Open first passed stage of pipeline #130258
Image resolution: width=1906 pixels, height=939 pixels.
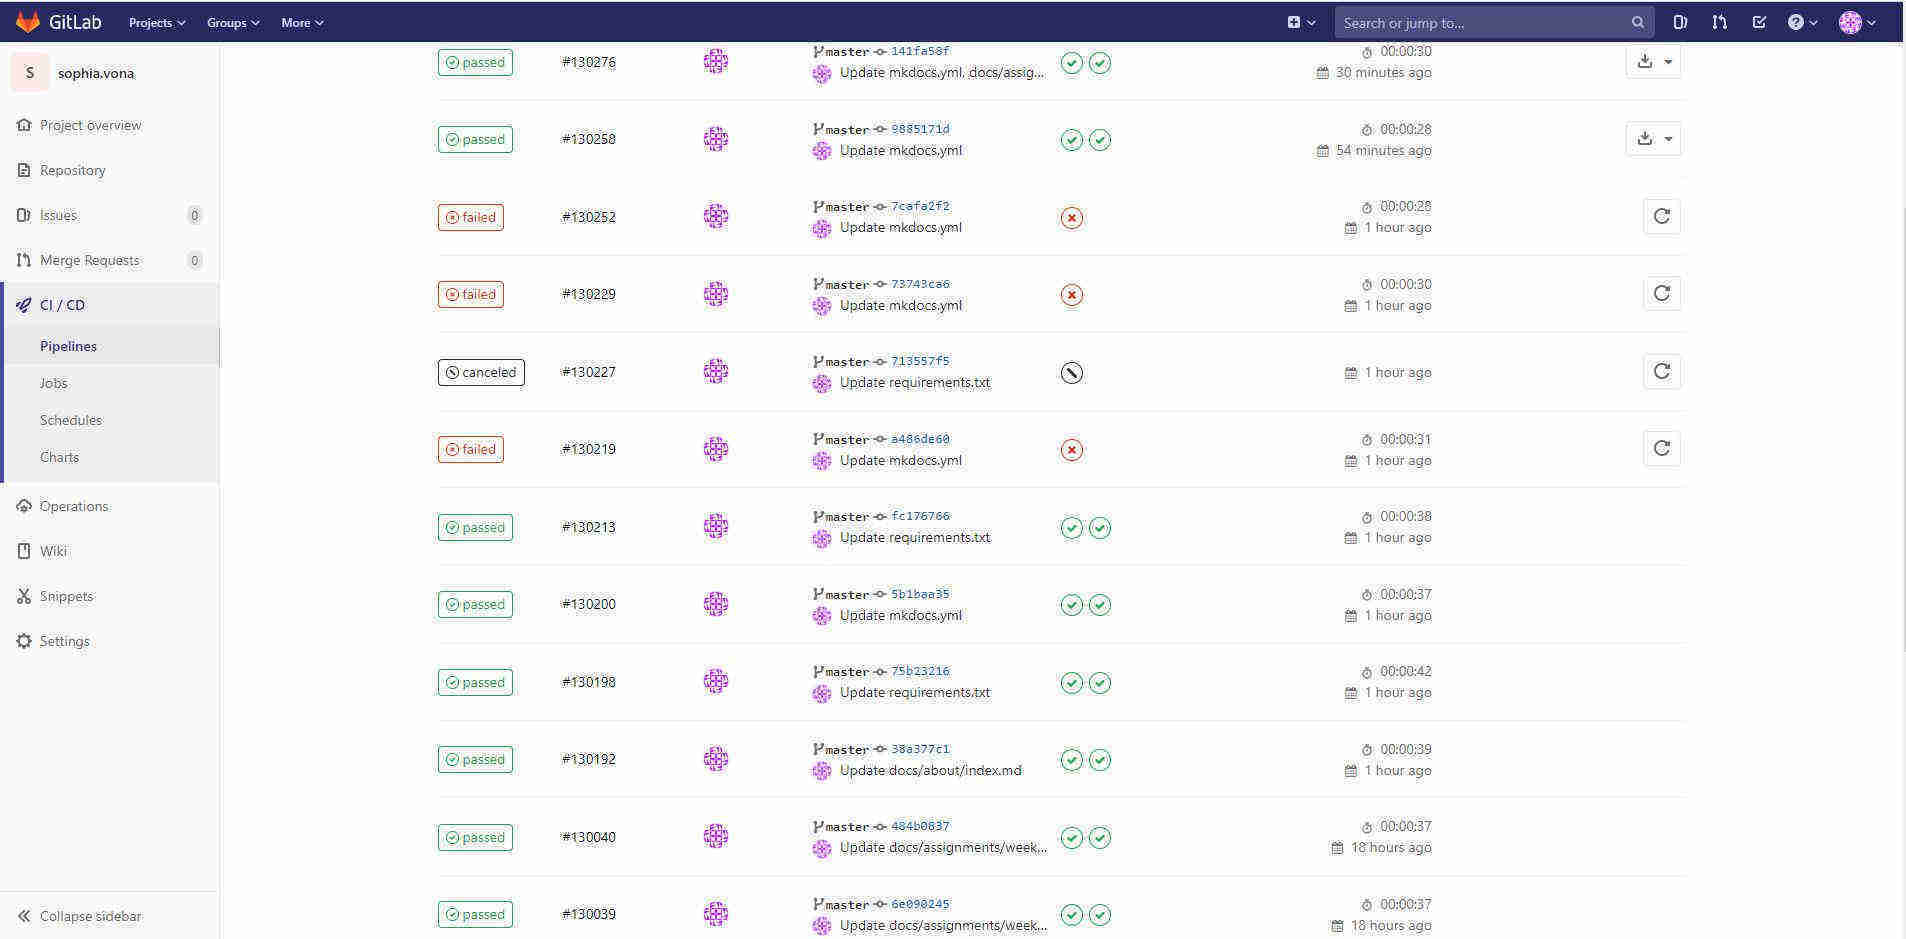pos(1072,140)
